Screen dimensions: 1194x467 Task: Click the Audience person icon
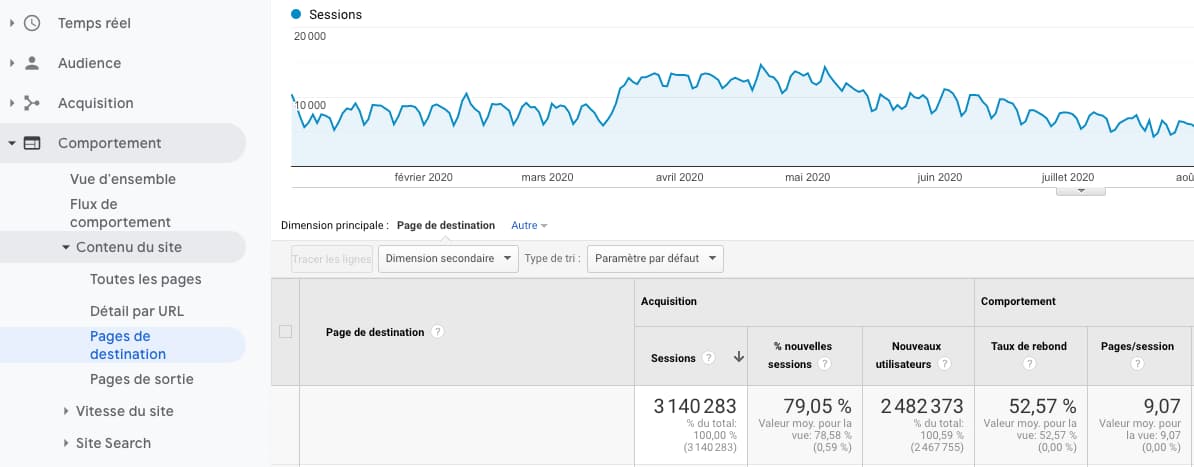[x=32, y=63]
